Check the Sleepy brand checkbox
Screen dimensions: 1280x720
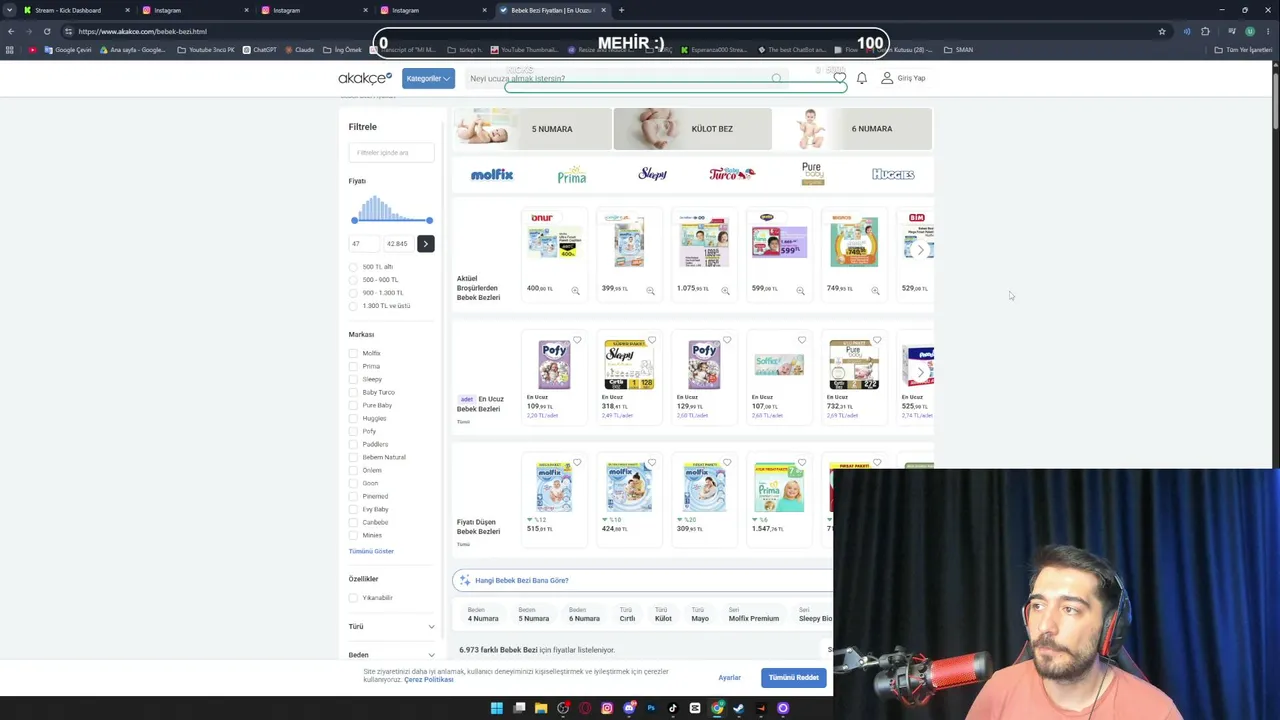(353, 379)
